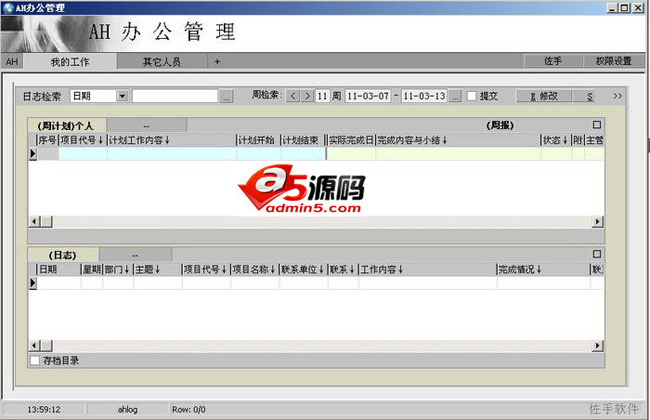Open 权限设置 settings
Image resolution: width=650 pixels, height=420 pixels.
click(614, 61)
